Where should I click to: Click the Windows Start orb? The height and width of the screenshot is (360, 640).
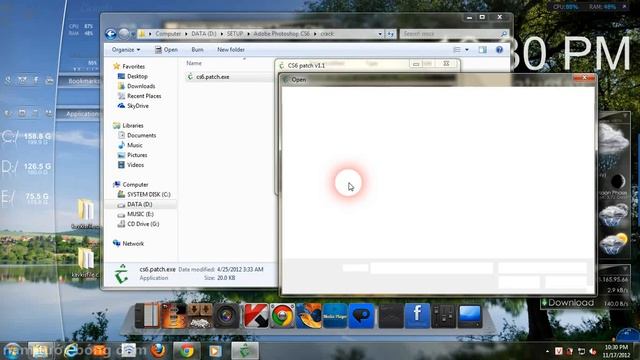[x=11, y=351]
